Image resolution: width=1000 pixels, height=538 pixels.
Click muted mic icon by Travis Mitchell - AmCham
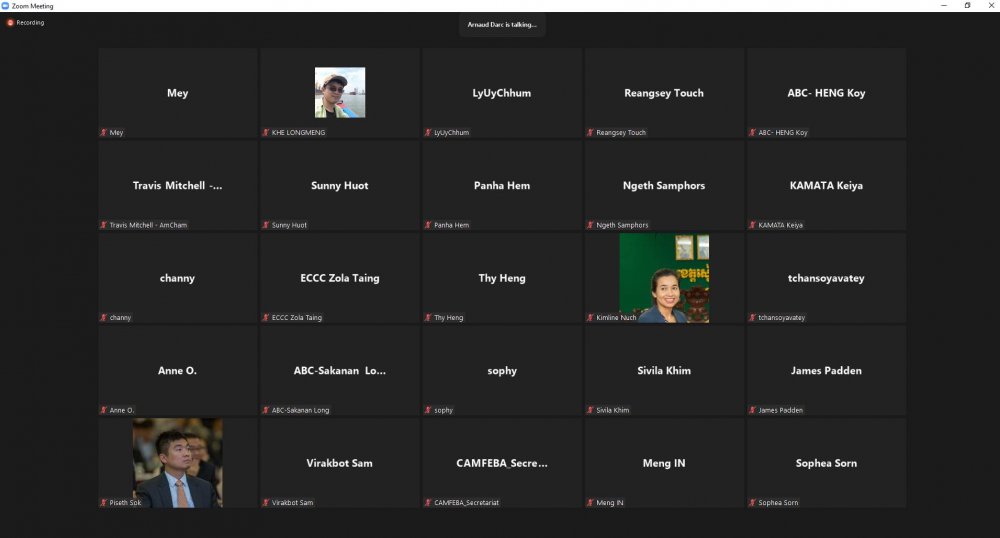coord(103,225)
